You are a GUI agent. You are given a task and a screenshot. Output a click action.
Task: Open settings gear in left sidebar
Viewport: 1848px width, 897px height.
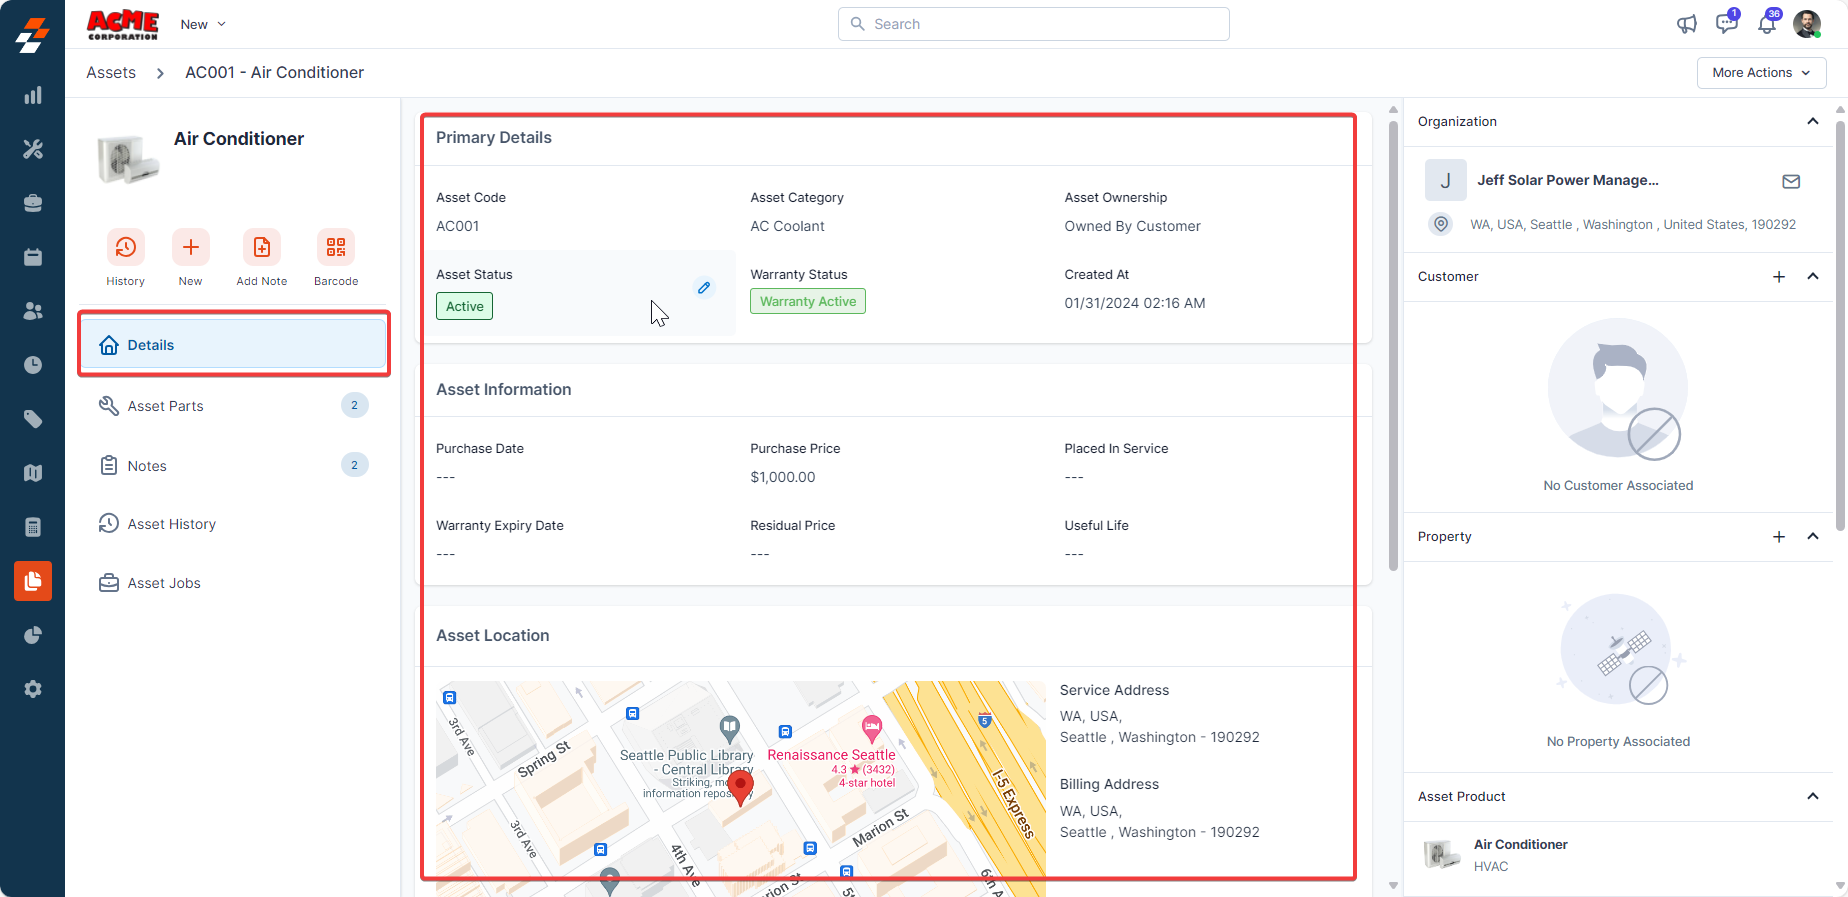coord(33,689)
